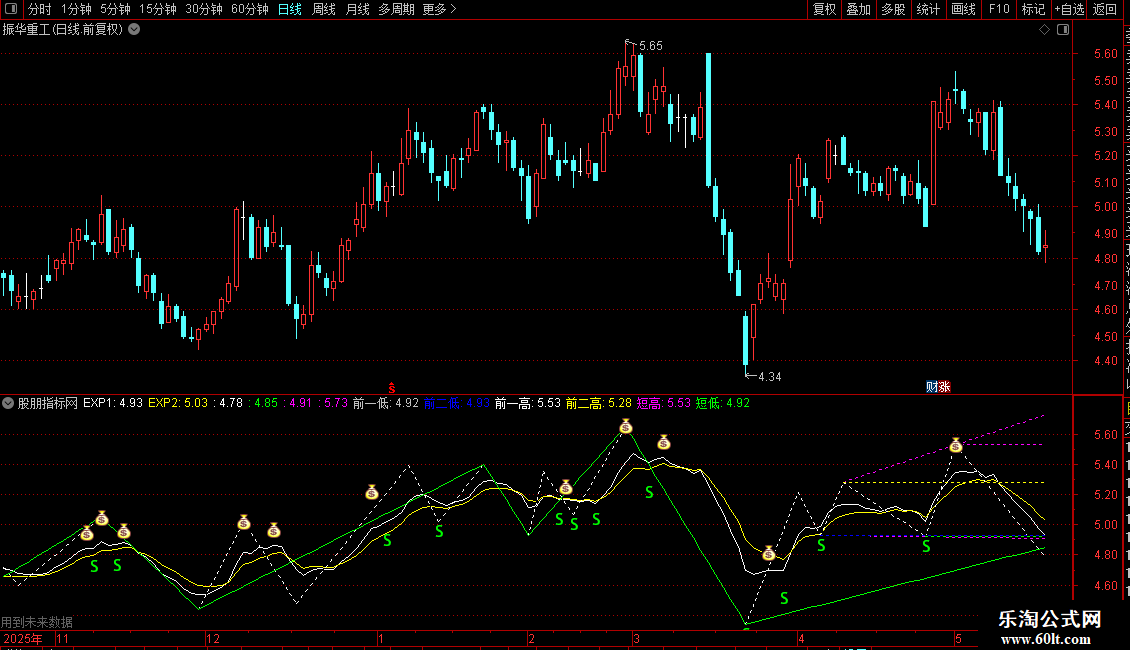
Task: Select the 60分钟 timeframe
Action: pyautogui.click(x=250, y=9)
